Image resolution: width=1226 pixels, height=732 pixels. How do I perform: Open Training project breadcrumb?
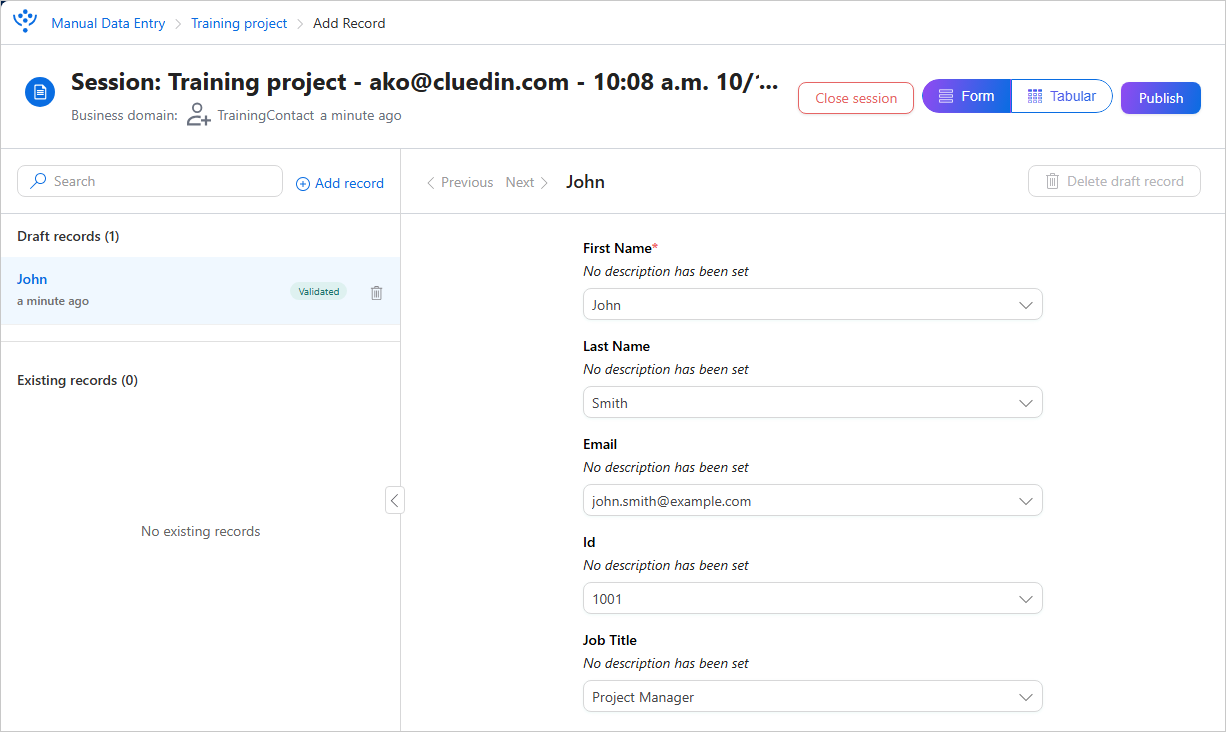[x=239, y=23]
